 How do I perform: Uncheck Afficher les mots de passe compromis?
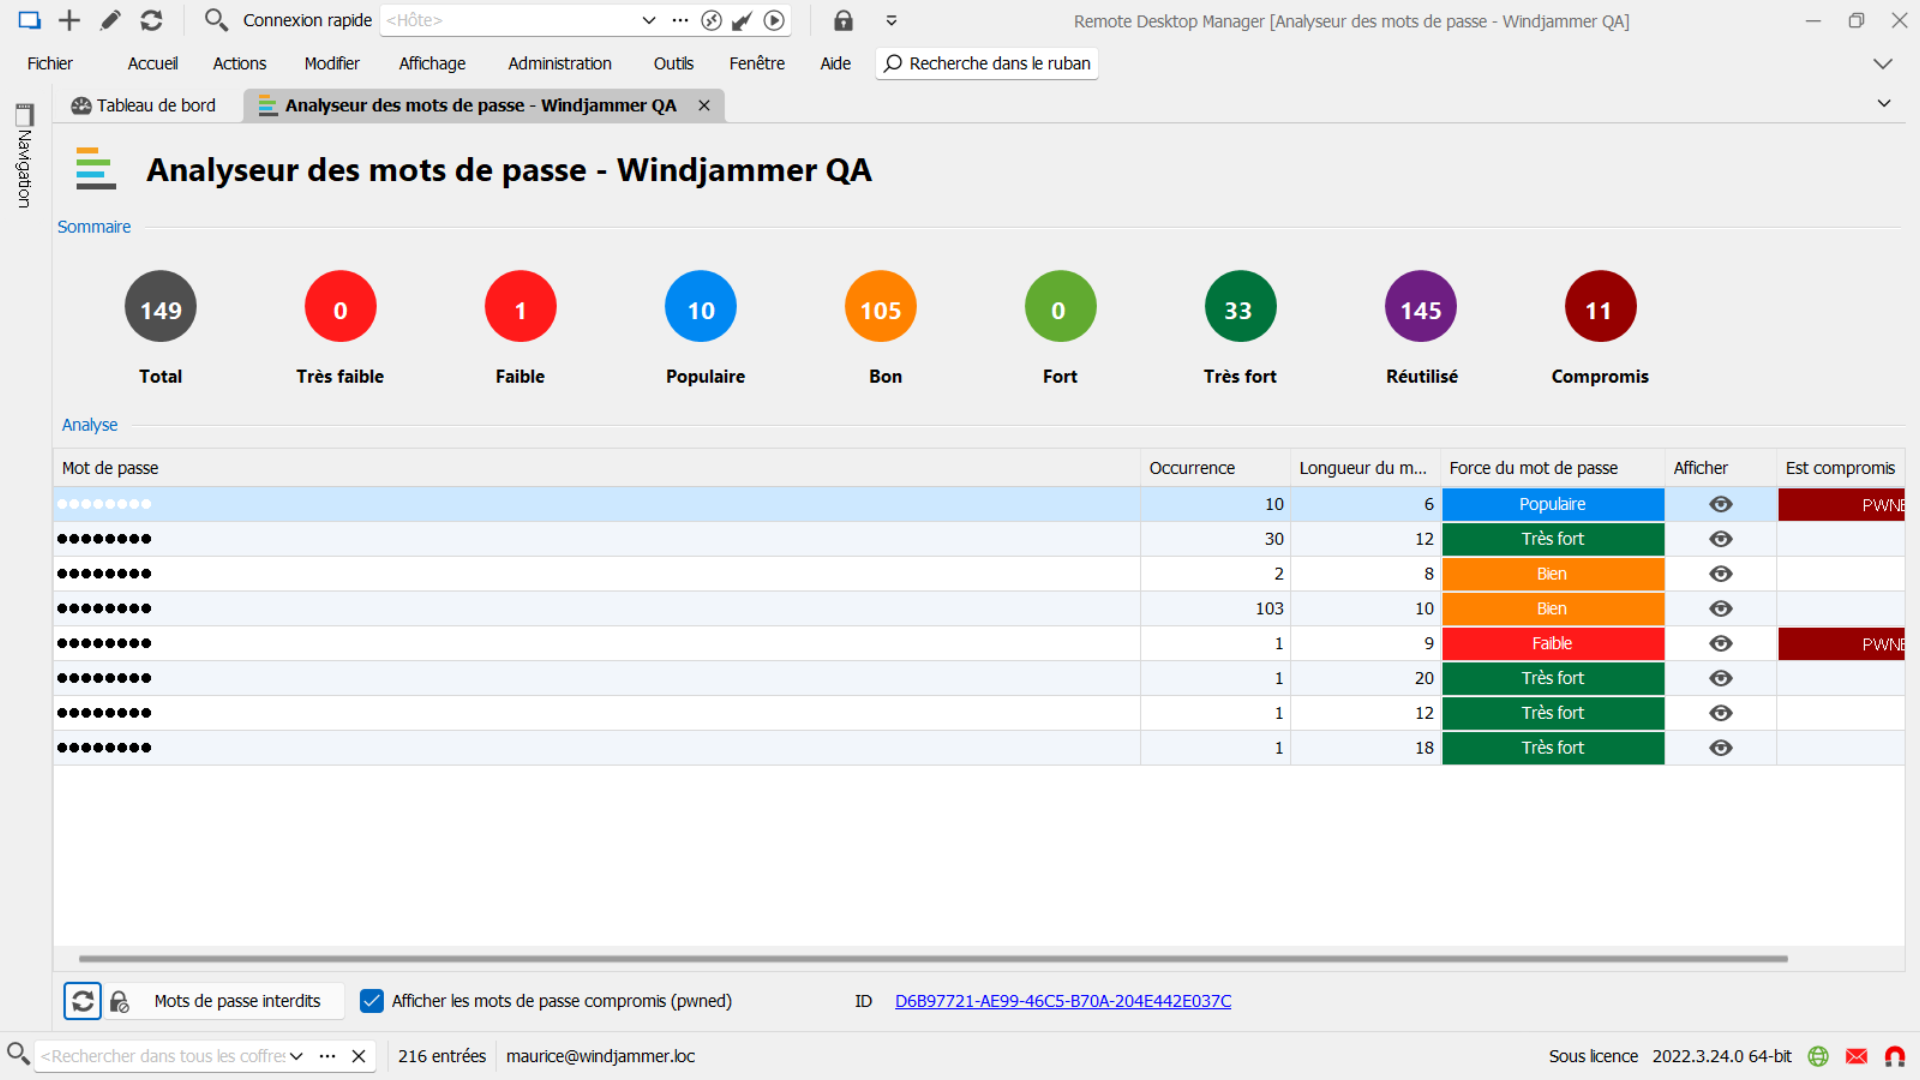pyautogui.click(x=371, y=1001)
